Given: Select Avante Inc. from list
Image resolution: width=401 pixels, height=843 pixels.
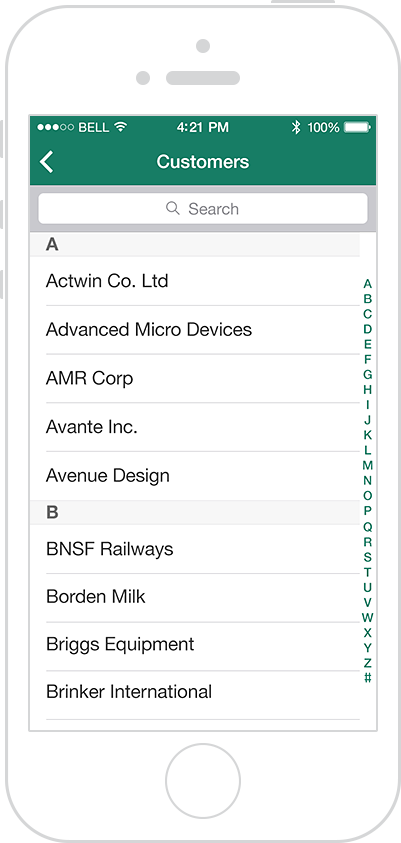Looking at the screenshot, I should click(x=195, y=427).
